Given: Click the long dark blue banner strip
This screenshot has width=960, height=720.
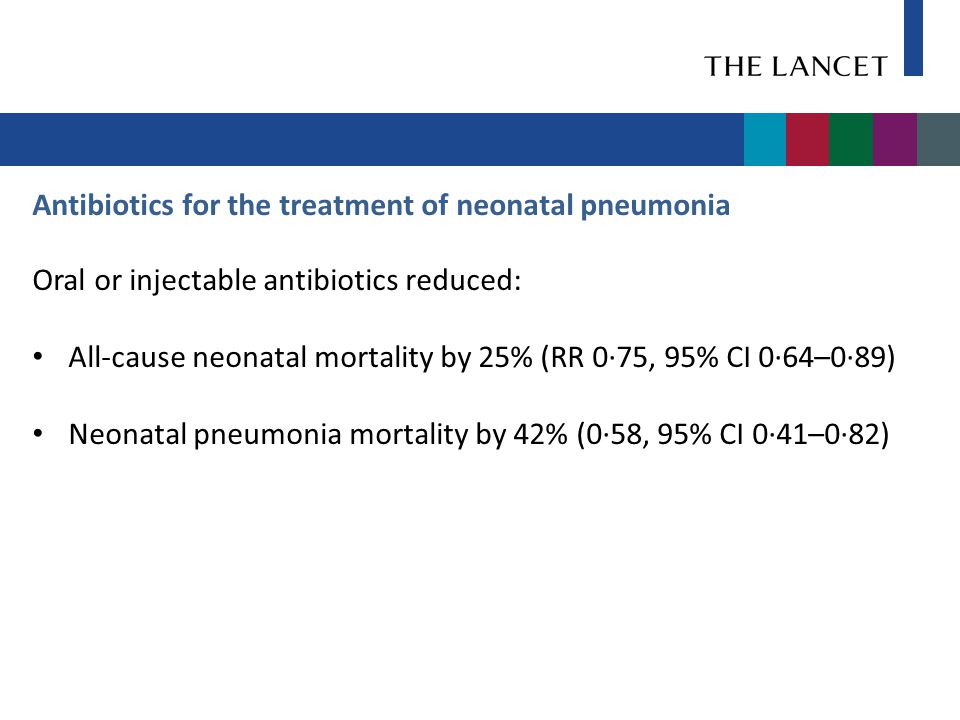Looking at the screenshot, I should click(372, 139).
